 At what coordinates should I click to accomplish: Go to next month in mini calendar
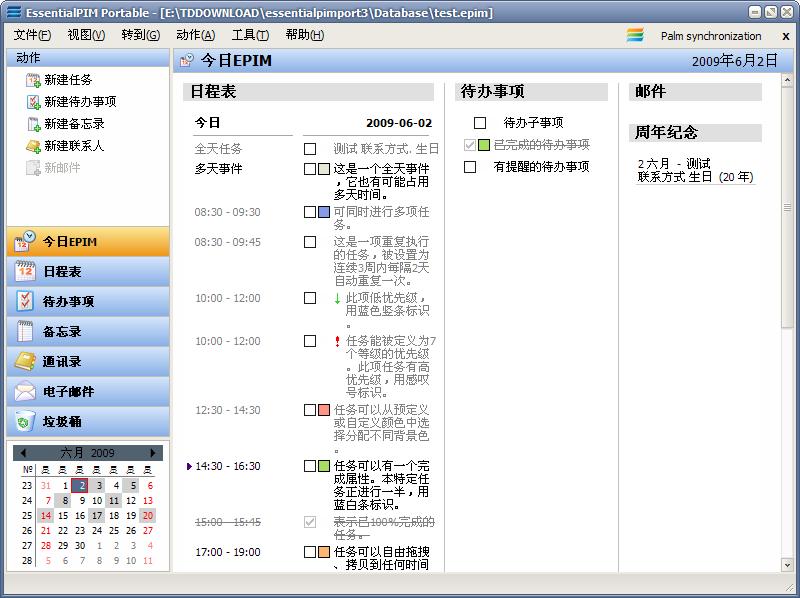153,453
